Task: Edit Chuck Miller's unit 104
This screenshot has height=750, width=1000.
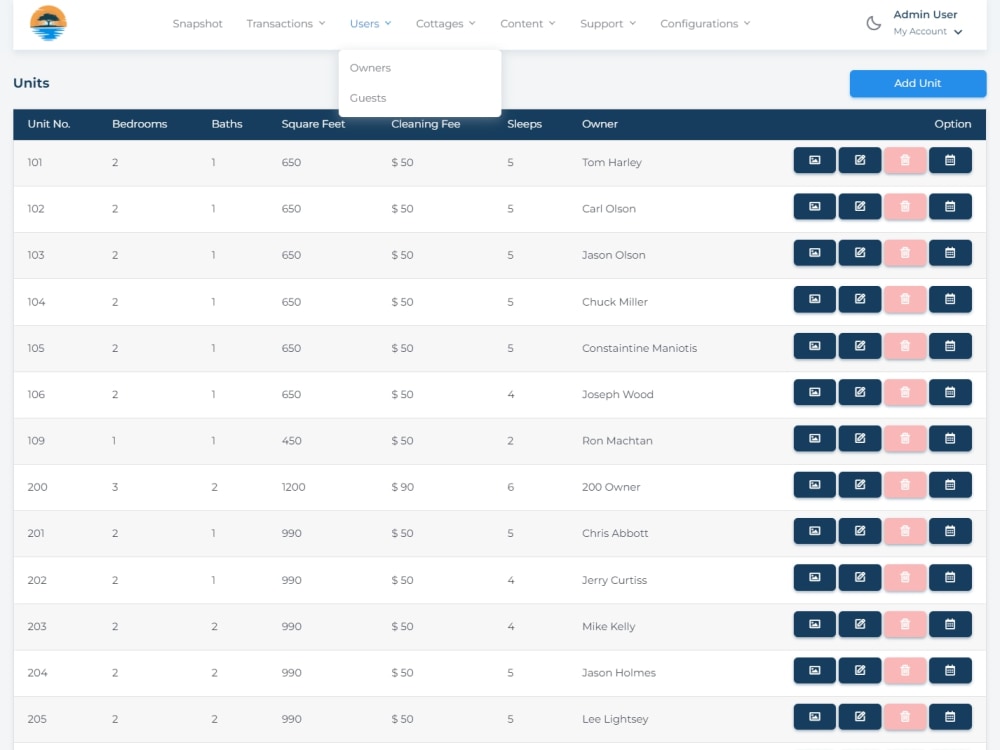Action: [x=860, y=299]
